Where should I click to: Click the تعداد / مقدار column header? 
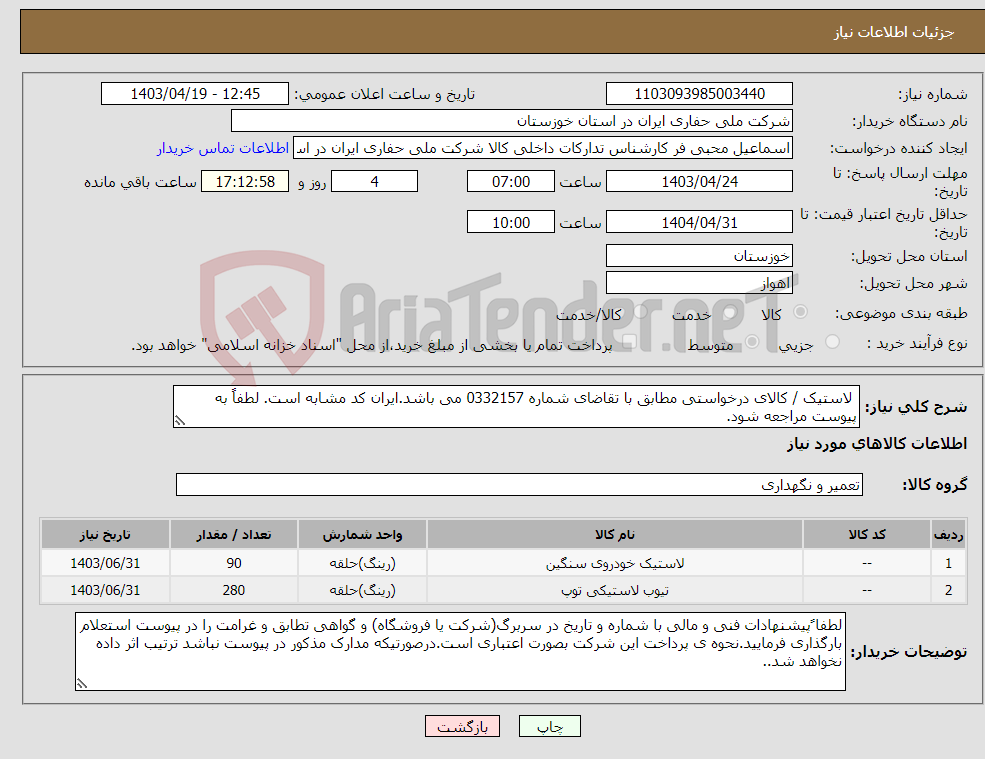pos(234,534)
